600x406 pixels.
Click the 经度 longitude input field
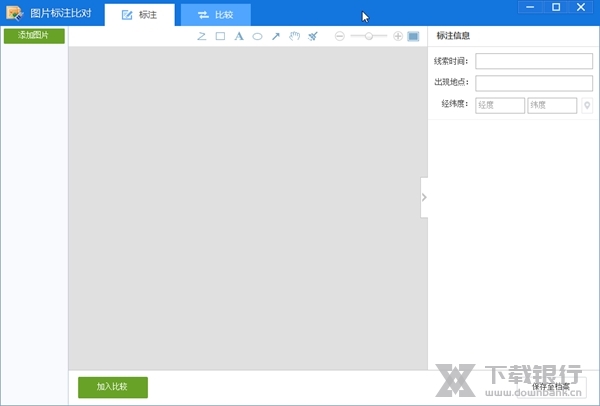500,105
